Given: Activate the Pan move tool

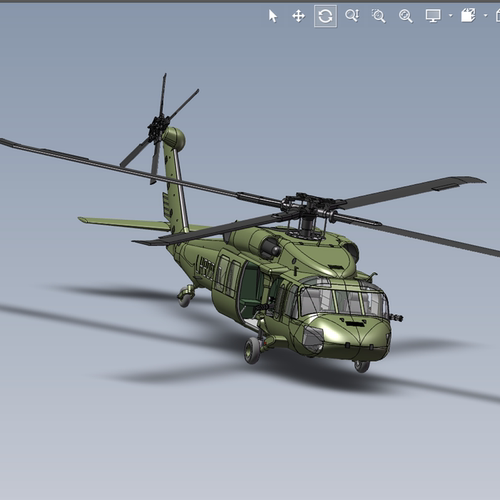Looking at the screenshot, I should [x=298, y=16].
